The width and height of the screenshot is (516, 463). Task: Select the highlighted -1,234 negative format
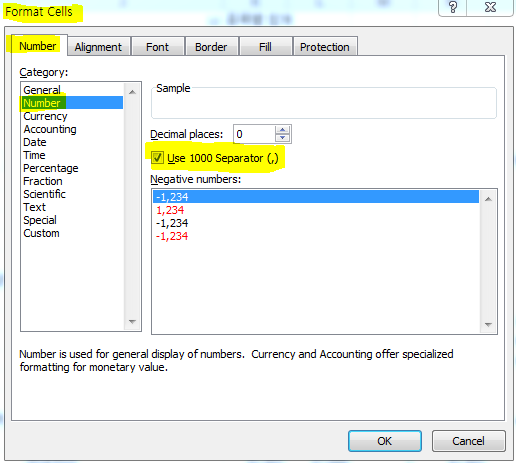click(x=316, y=197)
